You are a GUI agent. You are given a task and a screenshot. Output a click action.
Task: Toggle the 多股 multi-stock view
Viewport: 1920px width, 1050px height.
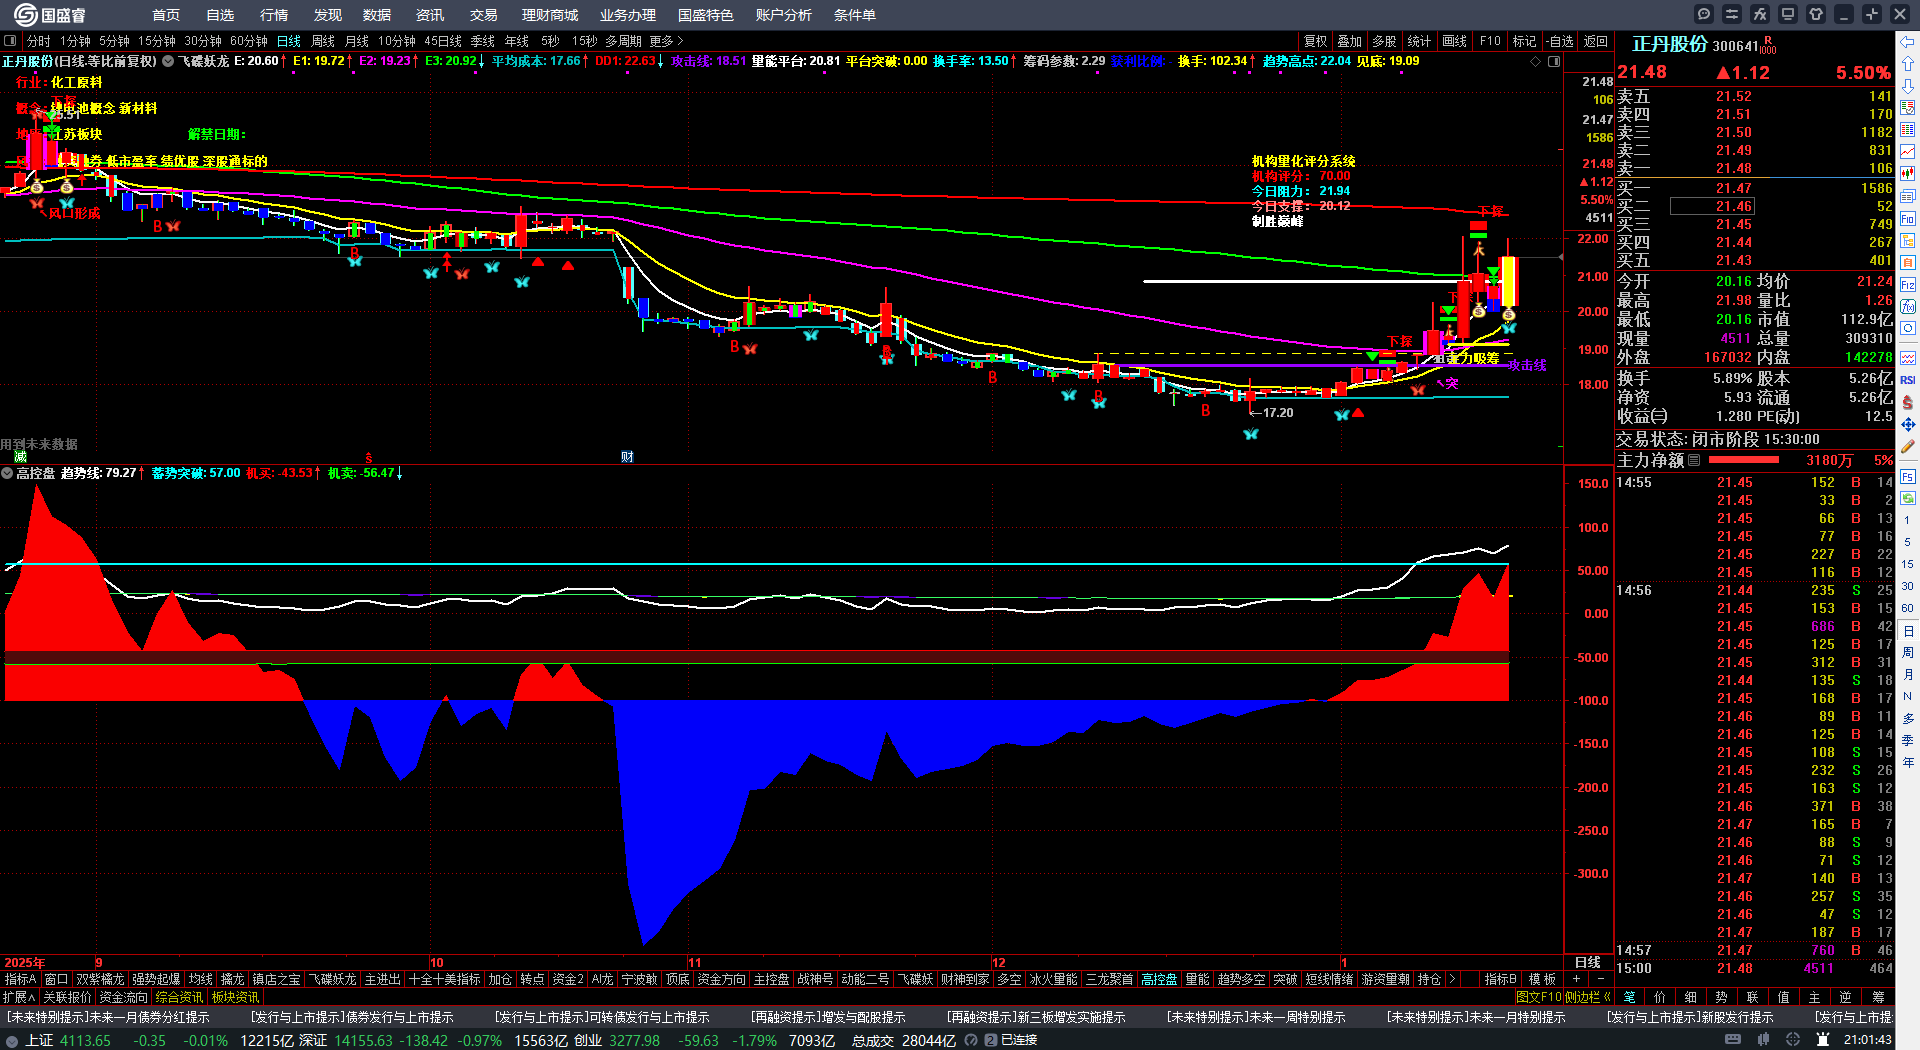point(1384,41)
